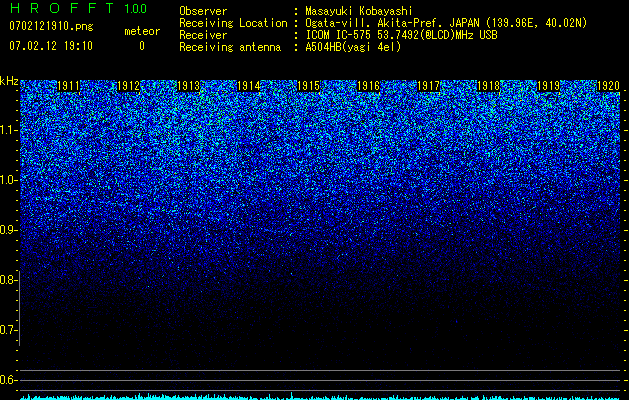Viewport: 629px width, 400px height.
Task: Click the Receiver label
Action: pos(203,35)
